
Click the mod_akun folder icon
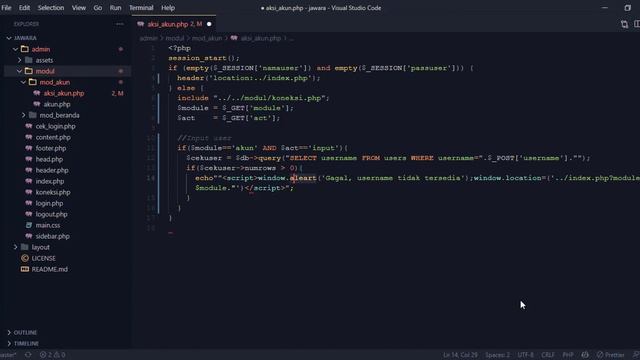(x=33, y=82)
